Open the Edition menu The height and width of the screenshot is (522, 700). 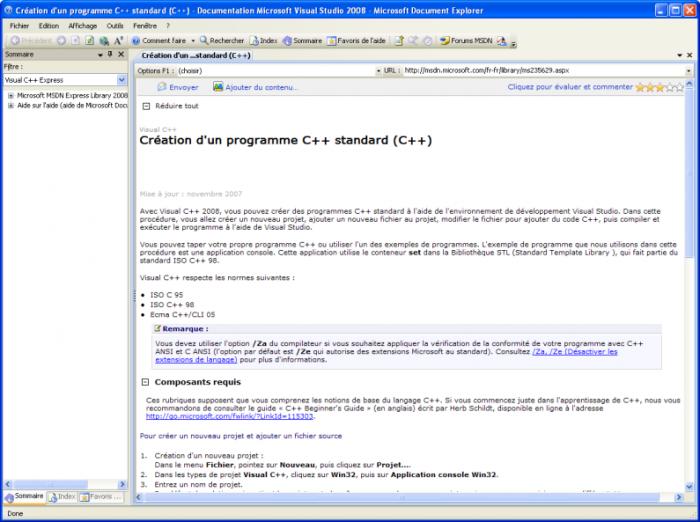(x=49, y=26)
